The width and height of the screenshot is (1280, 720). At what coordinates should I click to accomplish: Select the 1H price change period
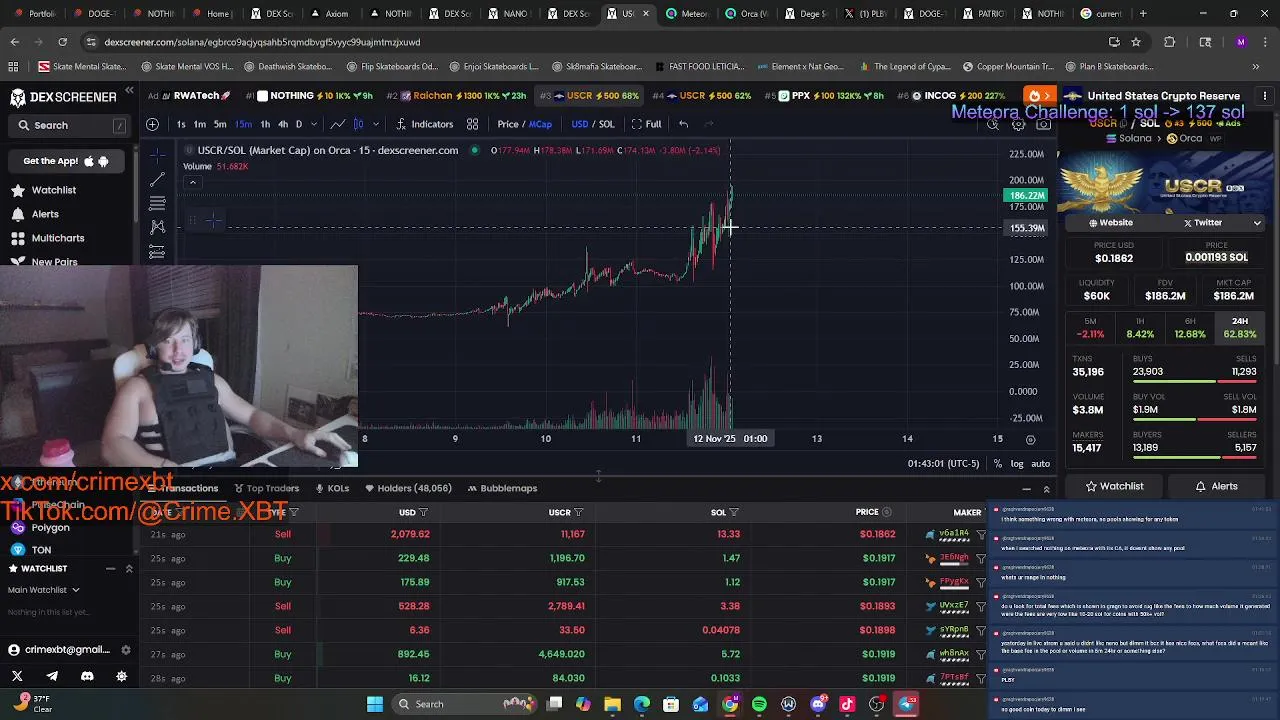[1140, 328]
